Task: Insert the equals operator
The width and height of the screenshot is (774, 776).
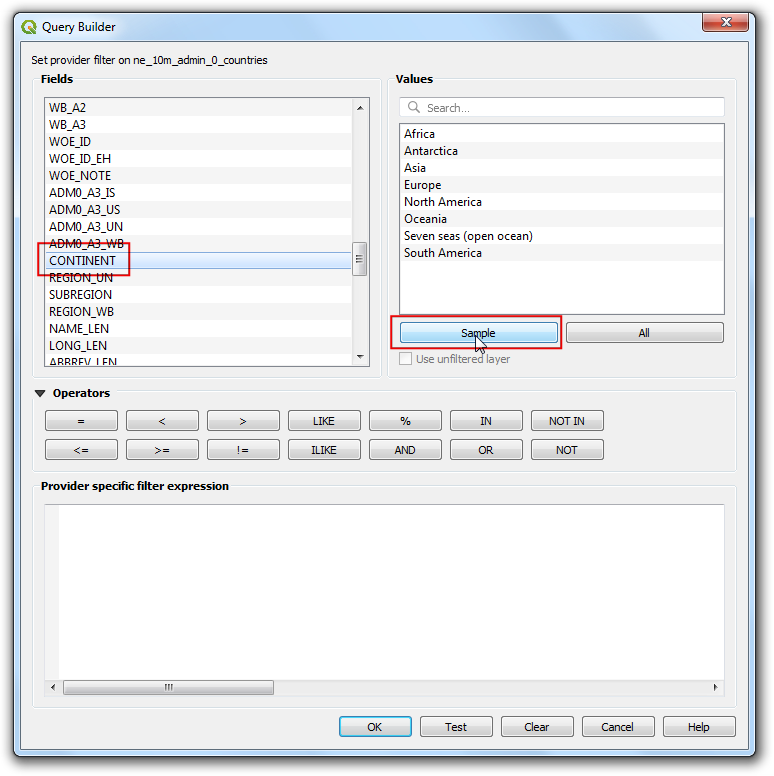Action: pos(81,421)
